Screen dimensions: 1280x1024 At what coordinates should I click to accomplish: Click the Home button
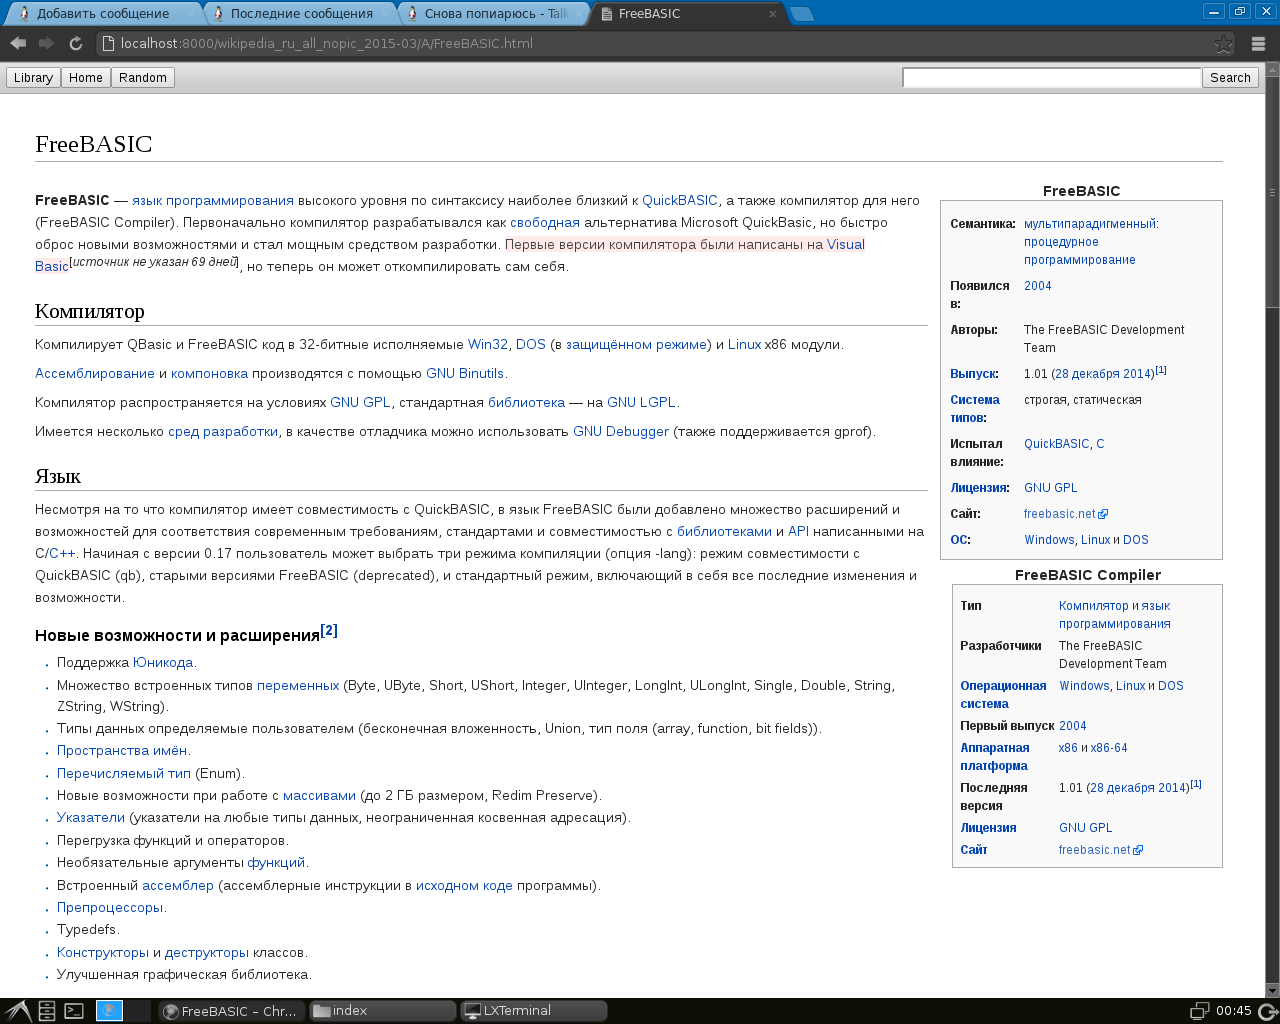[x=86, y=78]
